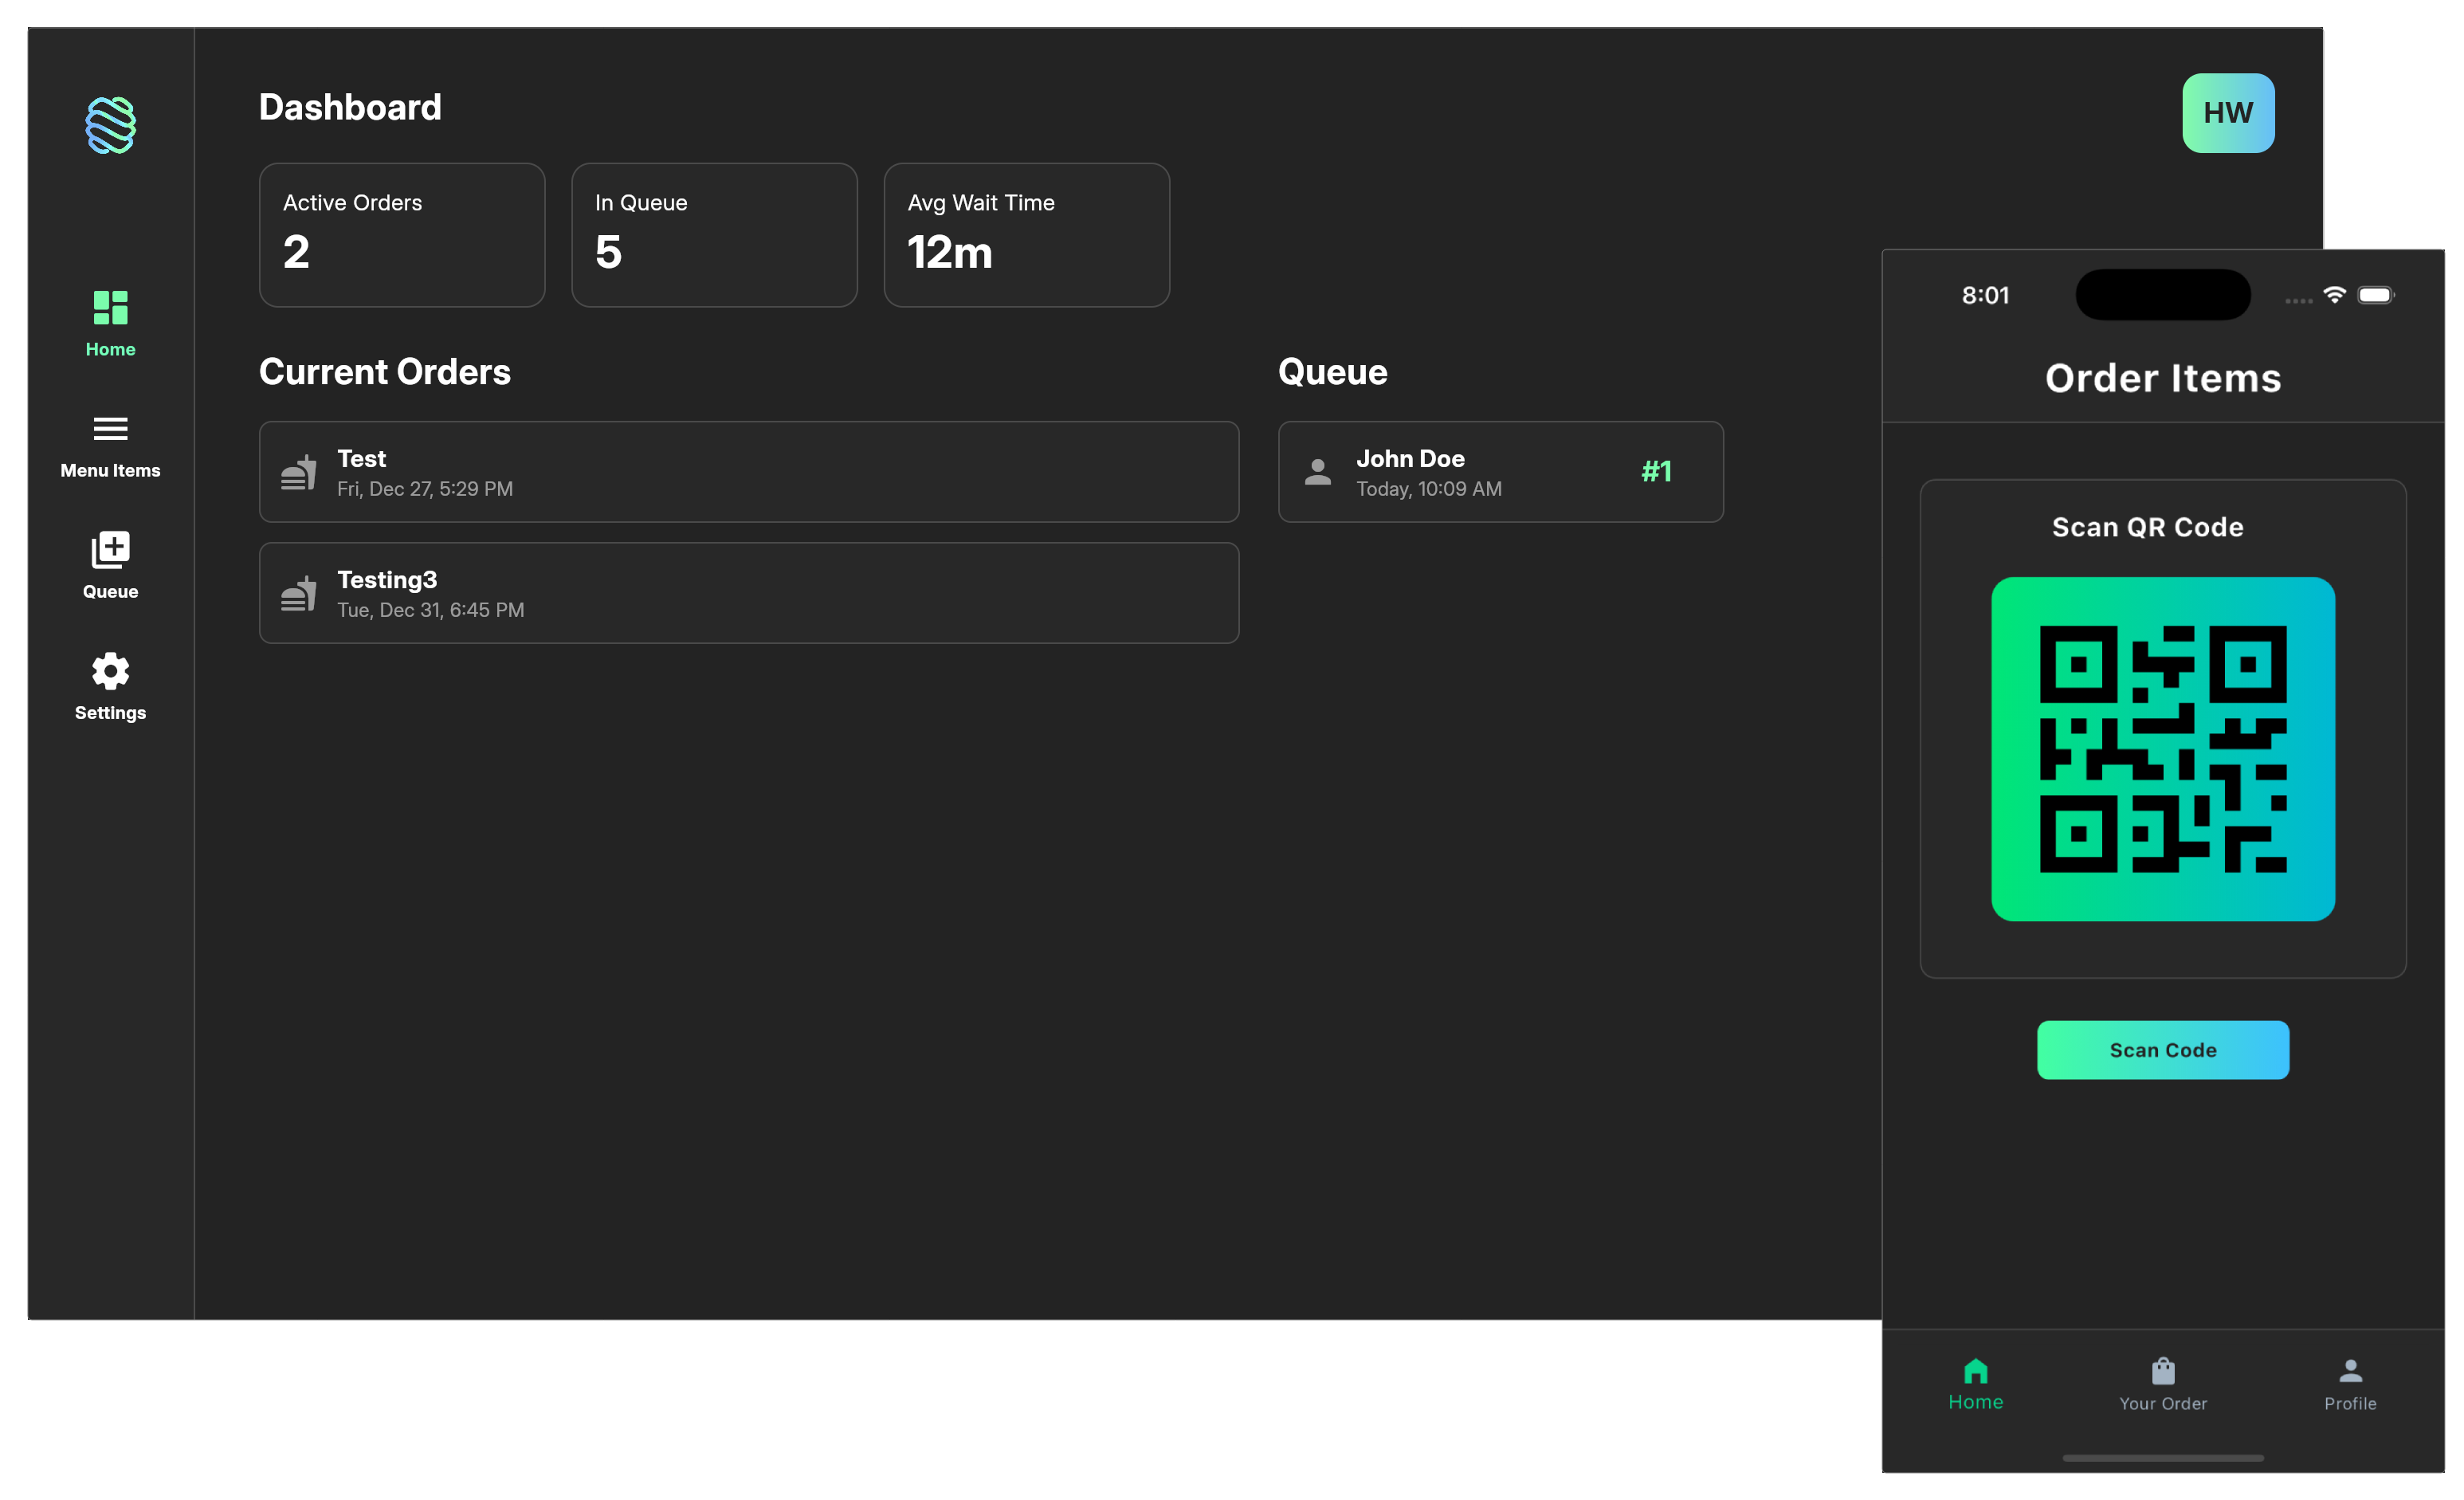Tap the phone home indicator bar
Image resolution: width=2464 pixels, height=1500 pixels.
point(2163,1458)
